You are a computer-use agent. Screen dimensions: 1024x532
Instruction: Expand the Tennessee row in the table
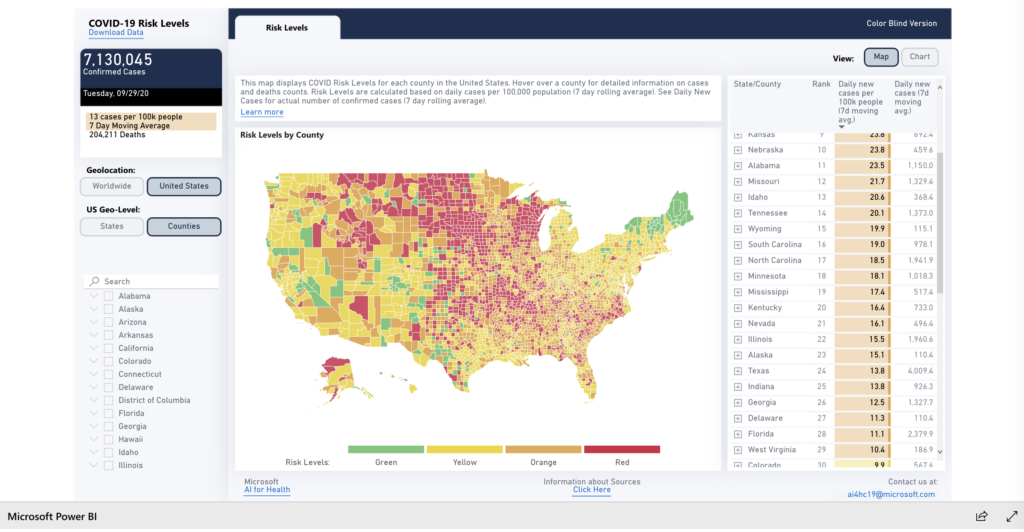tap(738, 213)
